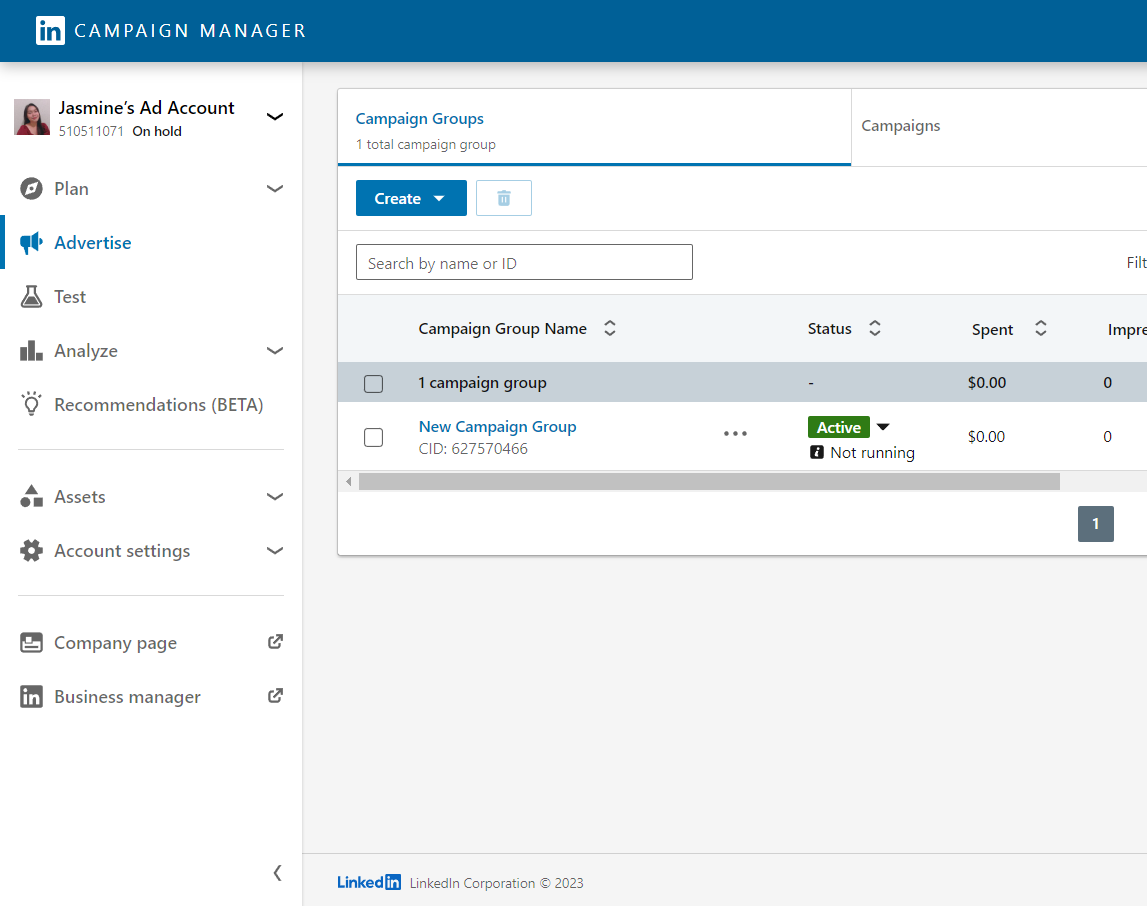Click the Not running info icon
Screen dimensions: 1147x906
coord(817,453)
